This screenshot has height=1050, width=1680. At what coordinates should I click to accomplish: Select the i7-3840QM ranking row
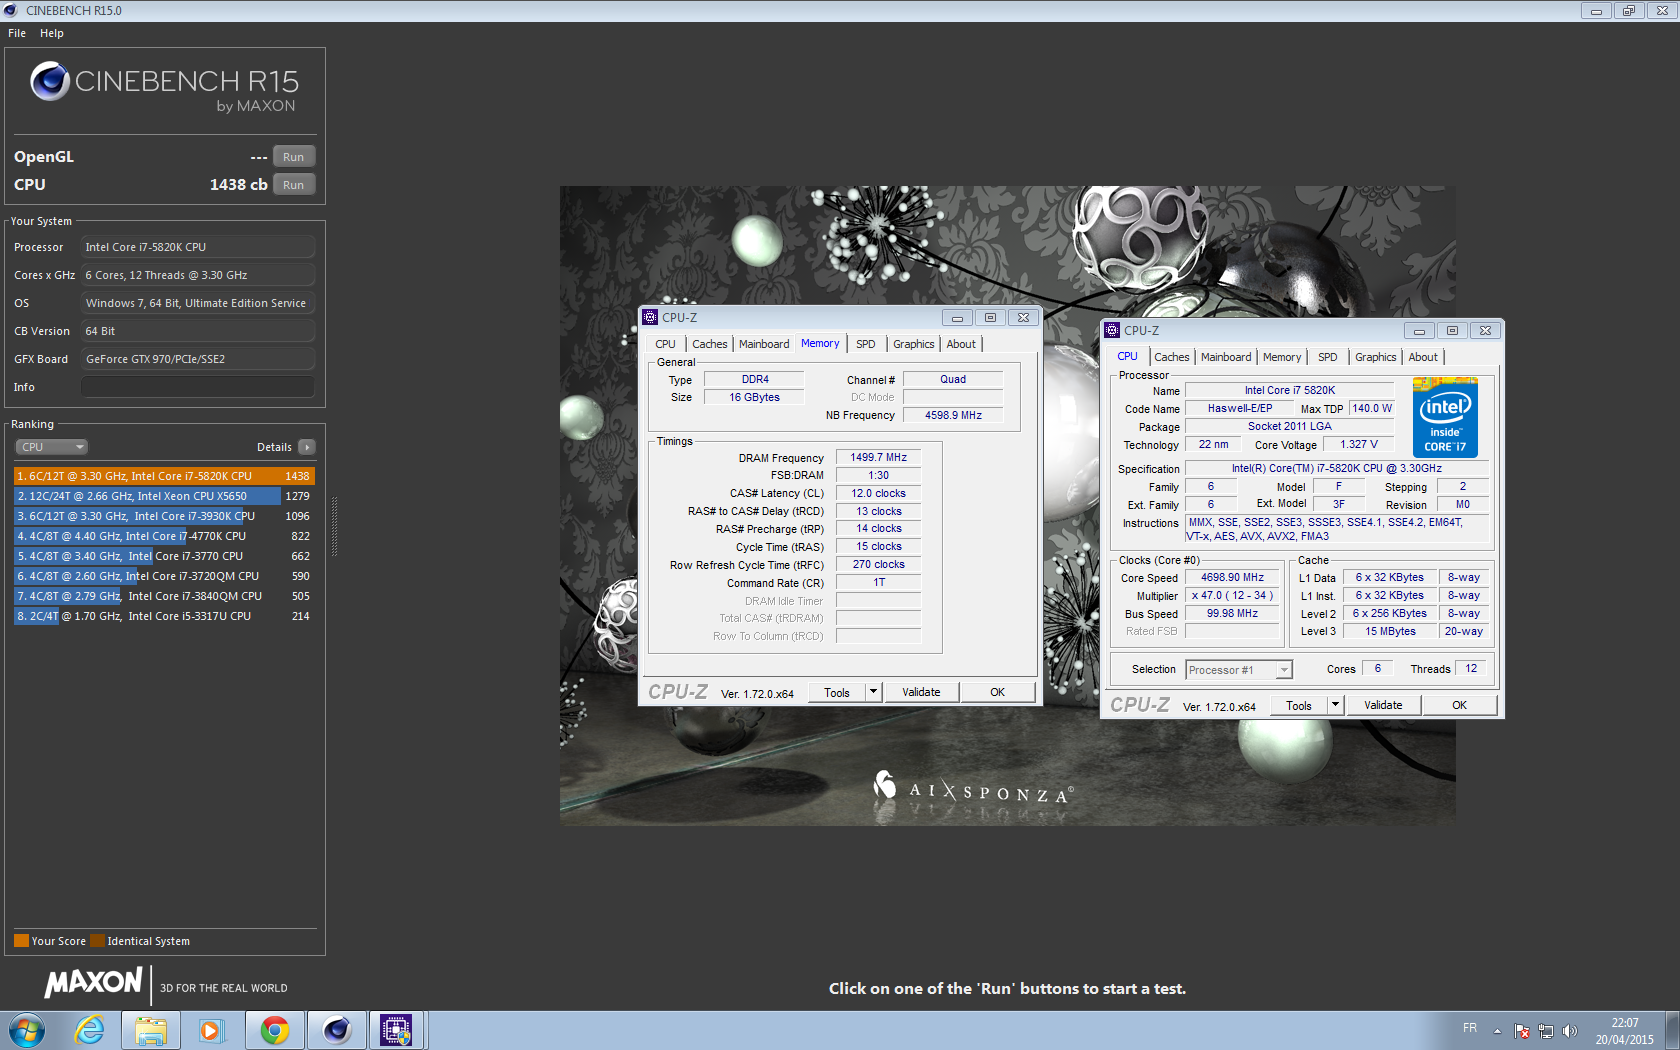point(164,596)
